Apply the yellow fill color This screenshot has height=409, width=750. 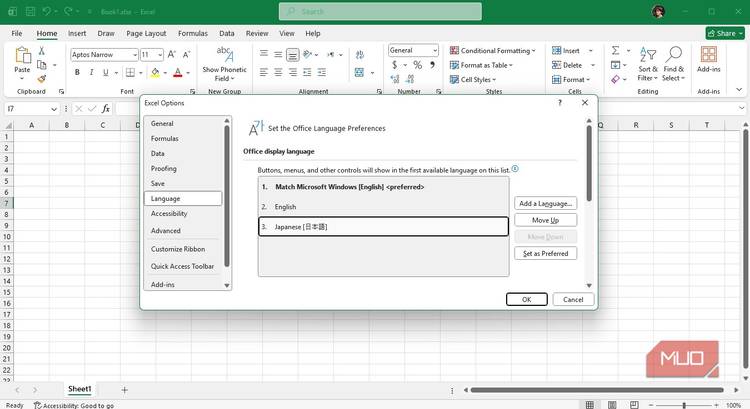click(x=155, y=72)
